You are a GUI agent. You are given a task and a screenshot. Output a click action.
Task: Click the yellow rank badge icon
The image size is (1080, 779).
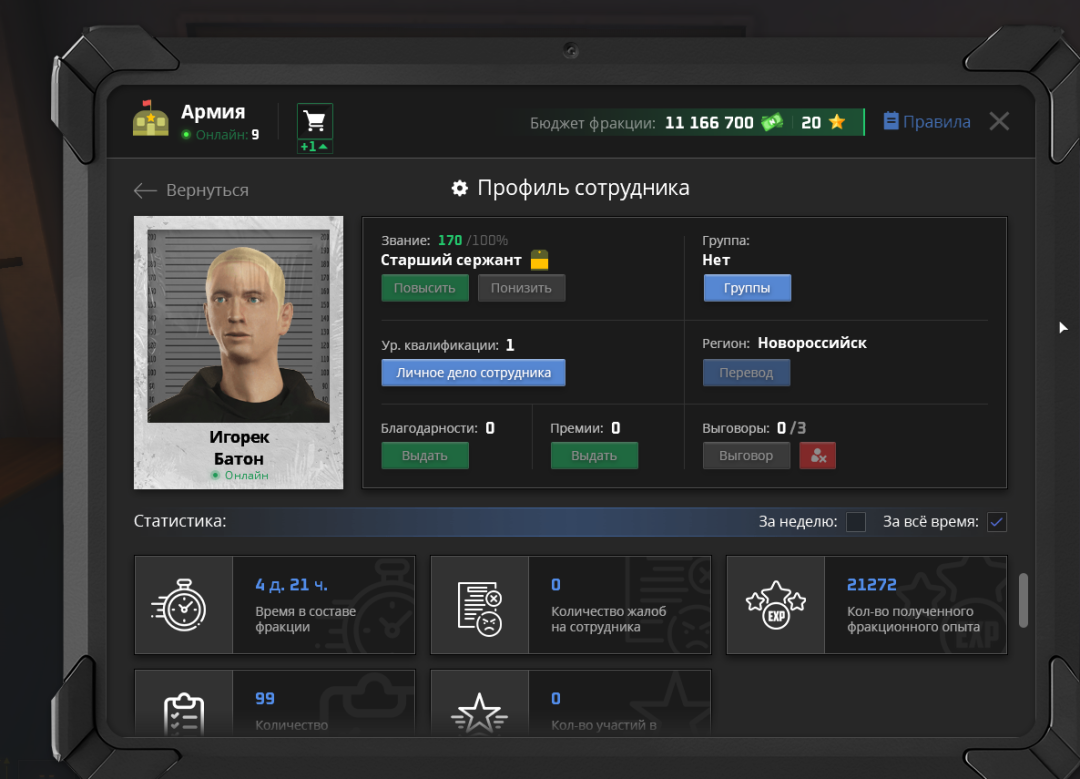point(539,260)
